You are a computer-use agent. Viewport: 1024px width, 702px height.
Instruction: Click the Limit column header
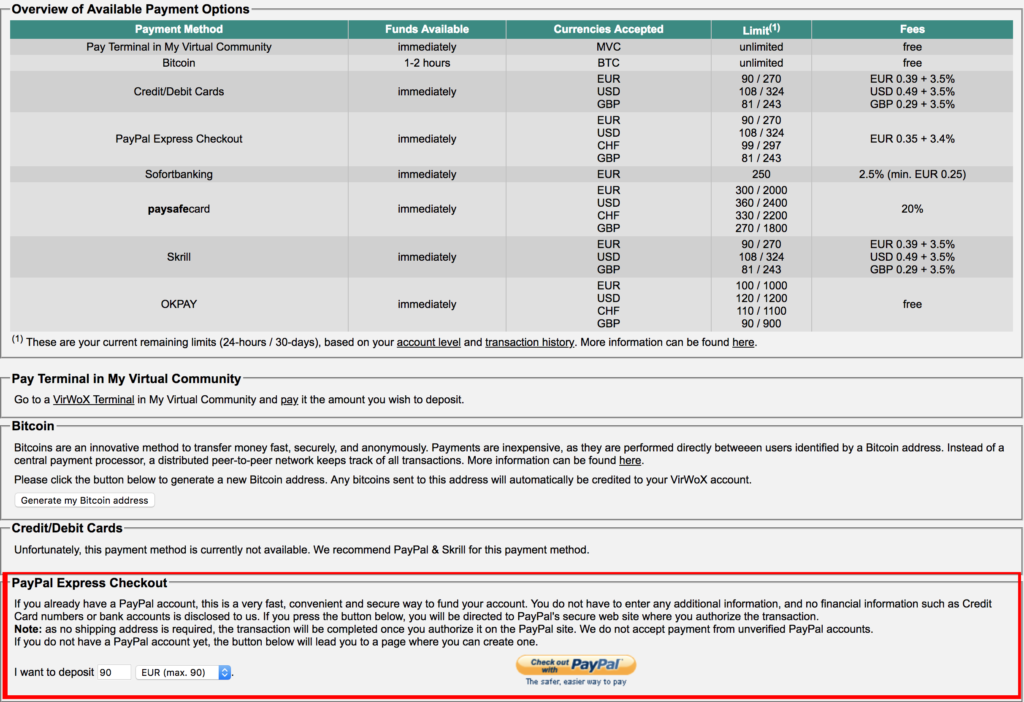tap(761, 30)
